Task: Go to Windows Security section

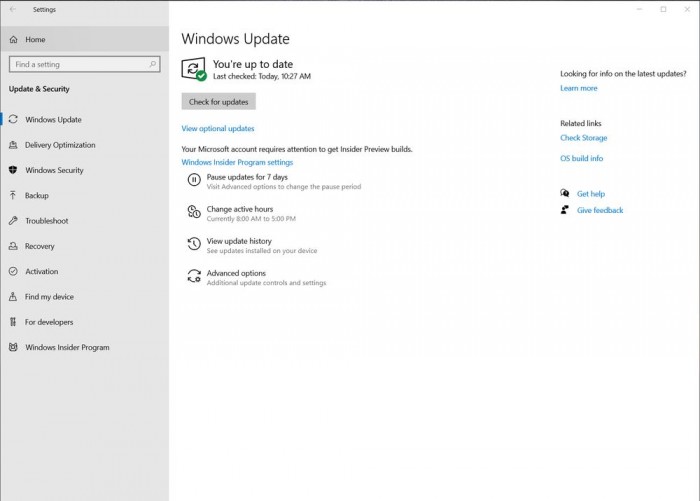Action: pyautogui.click(x=84, y=170)
